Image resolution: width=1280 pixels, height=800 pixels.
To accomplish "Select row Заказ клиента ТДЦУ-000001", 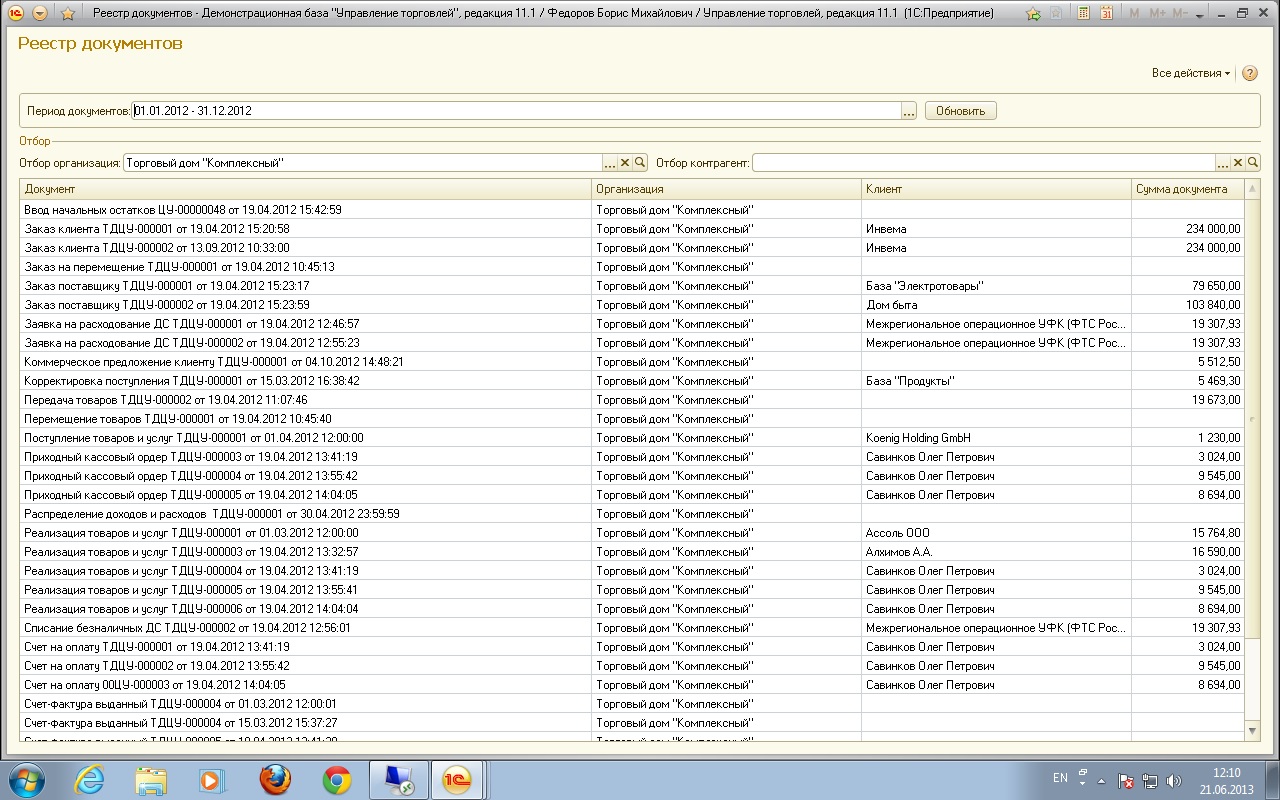I will (x=633, y=229).
